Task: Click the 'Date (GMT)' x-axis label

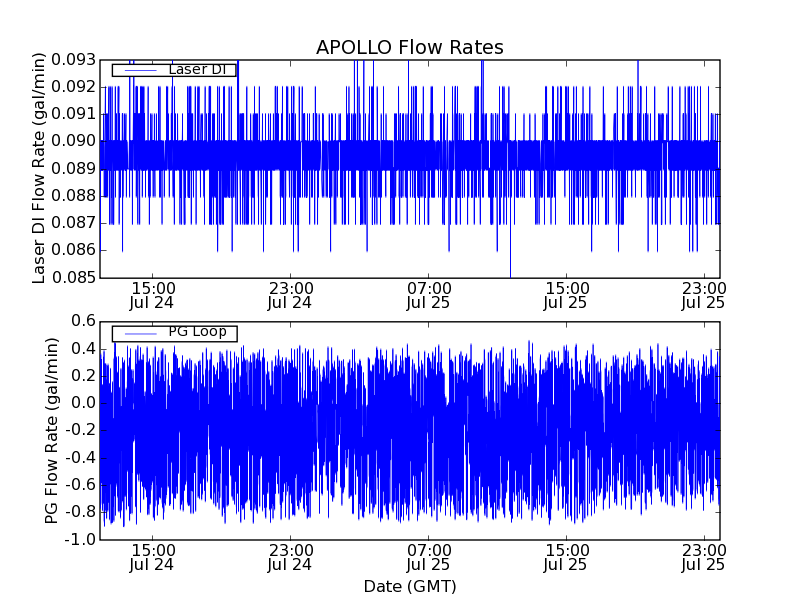Action: coord(410,586)
